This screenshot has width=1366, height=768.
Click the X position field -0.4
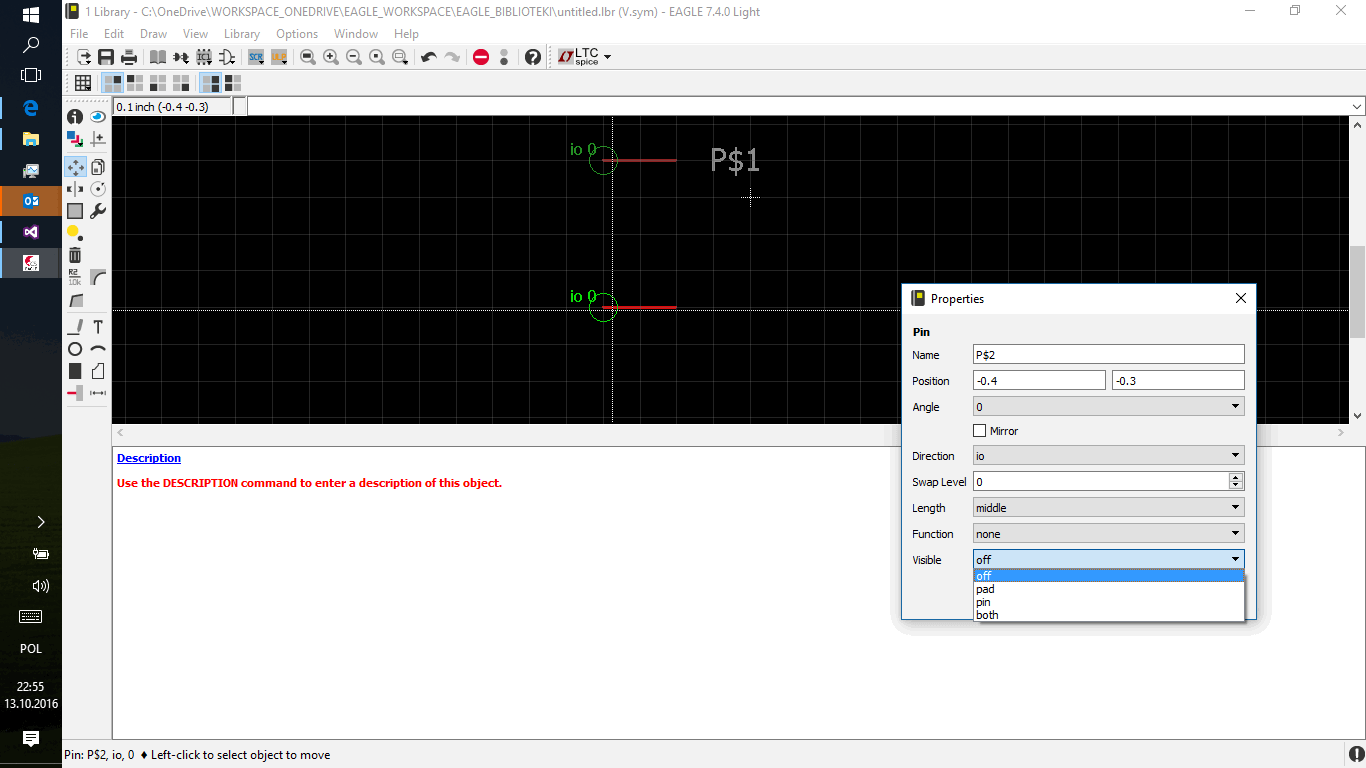[1039, 381]
